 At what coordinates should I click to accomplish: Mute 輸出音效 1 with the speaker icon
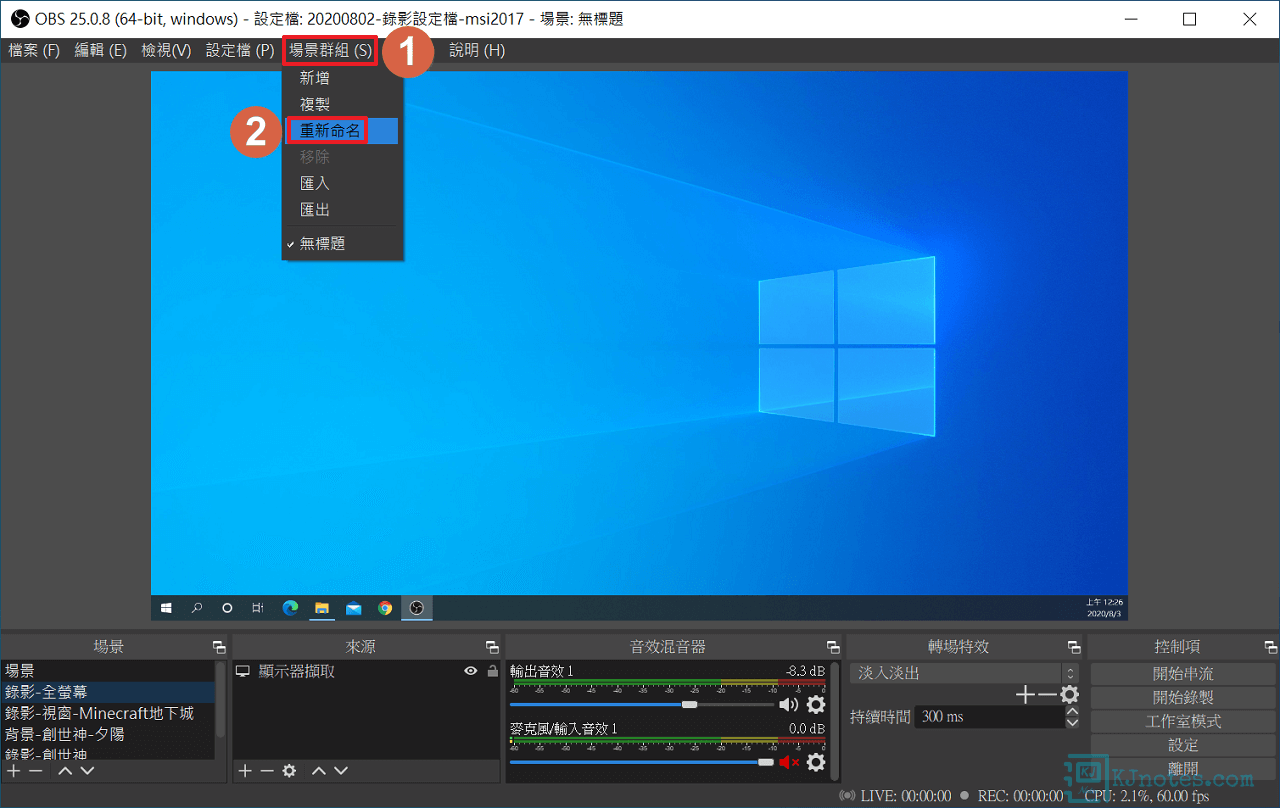coord(789,705)
